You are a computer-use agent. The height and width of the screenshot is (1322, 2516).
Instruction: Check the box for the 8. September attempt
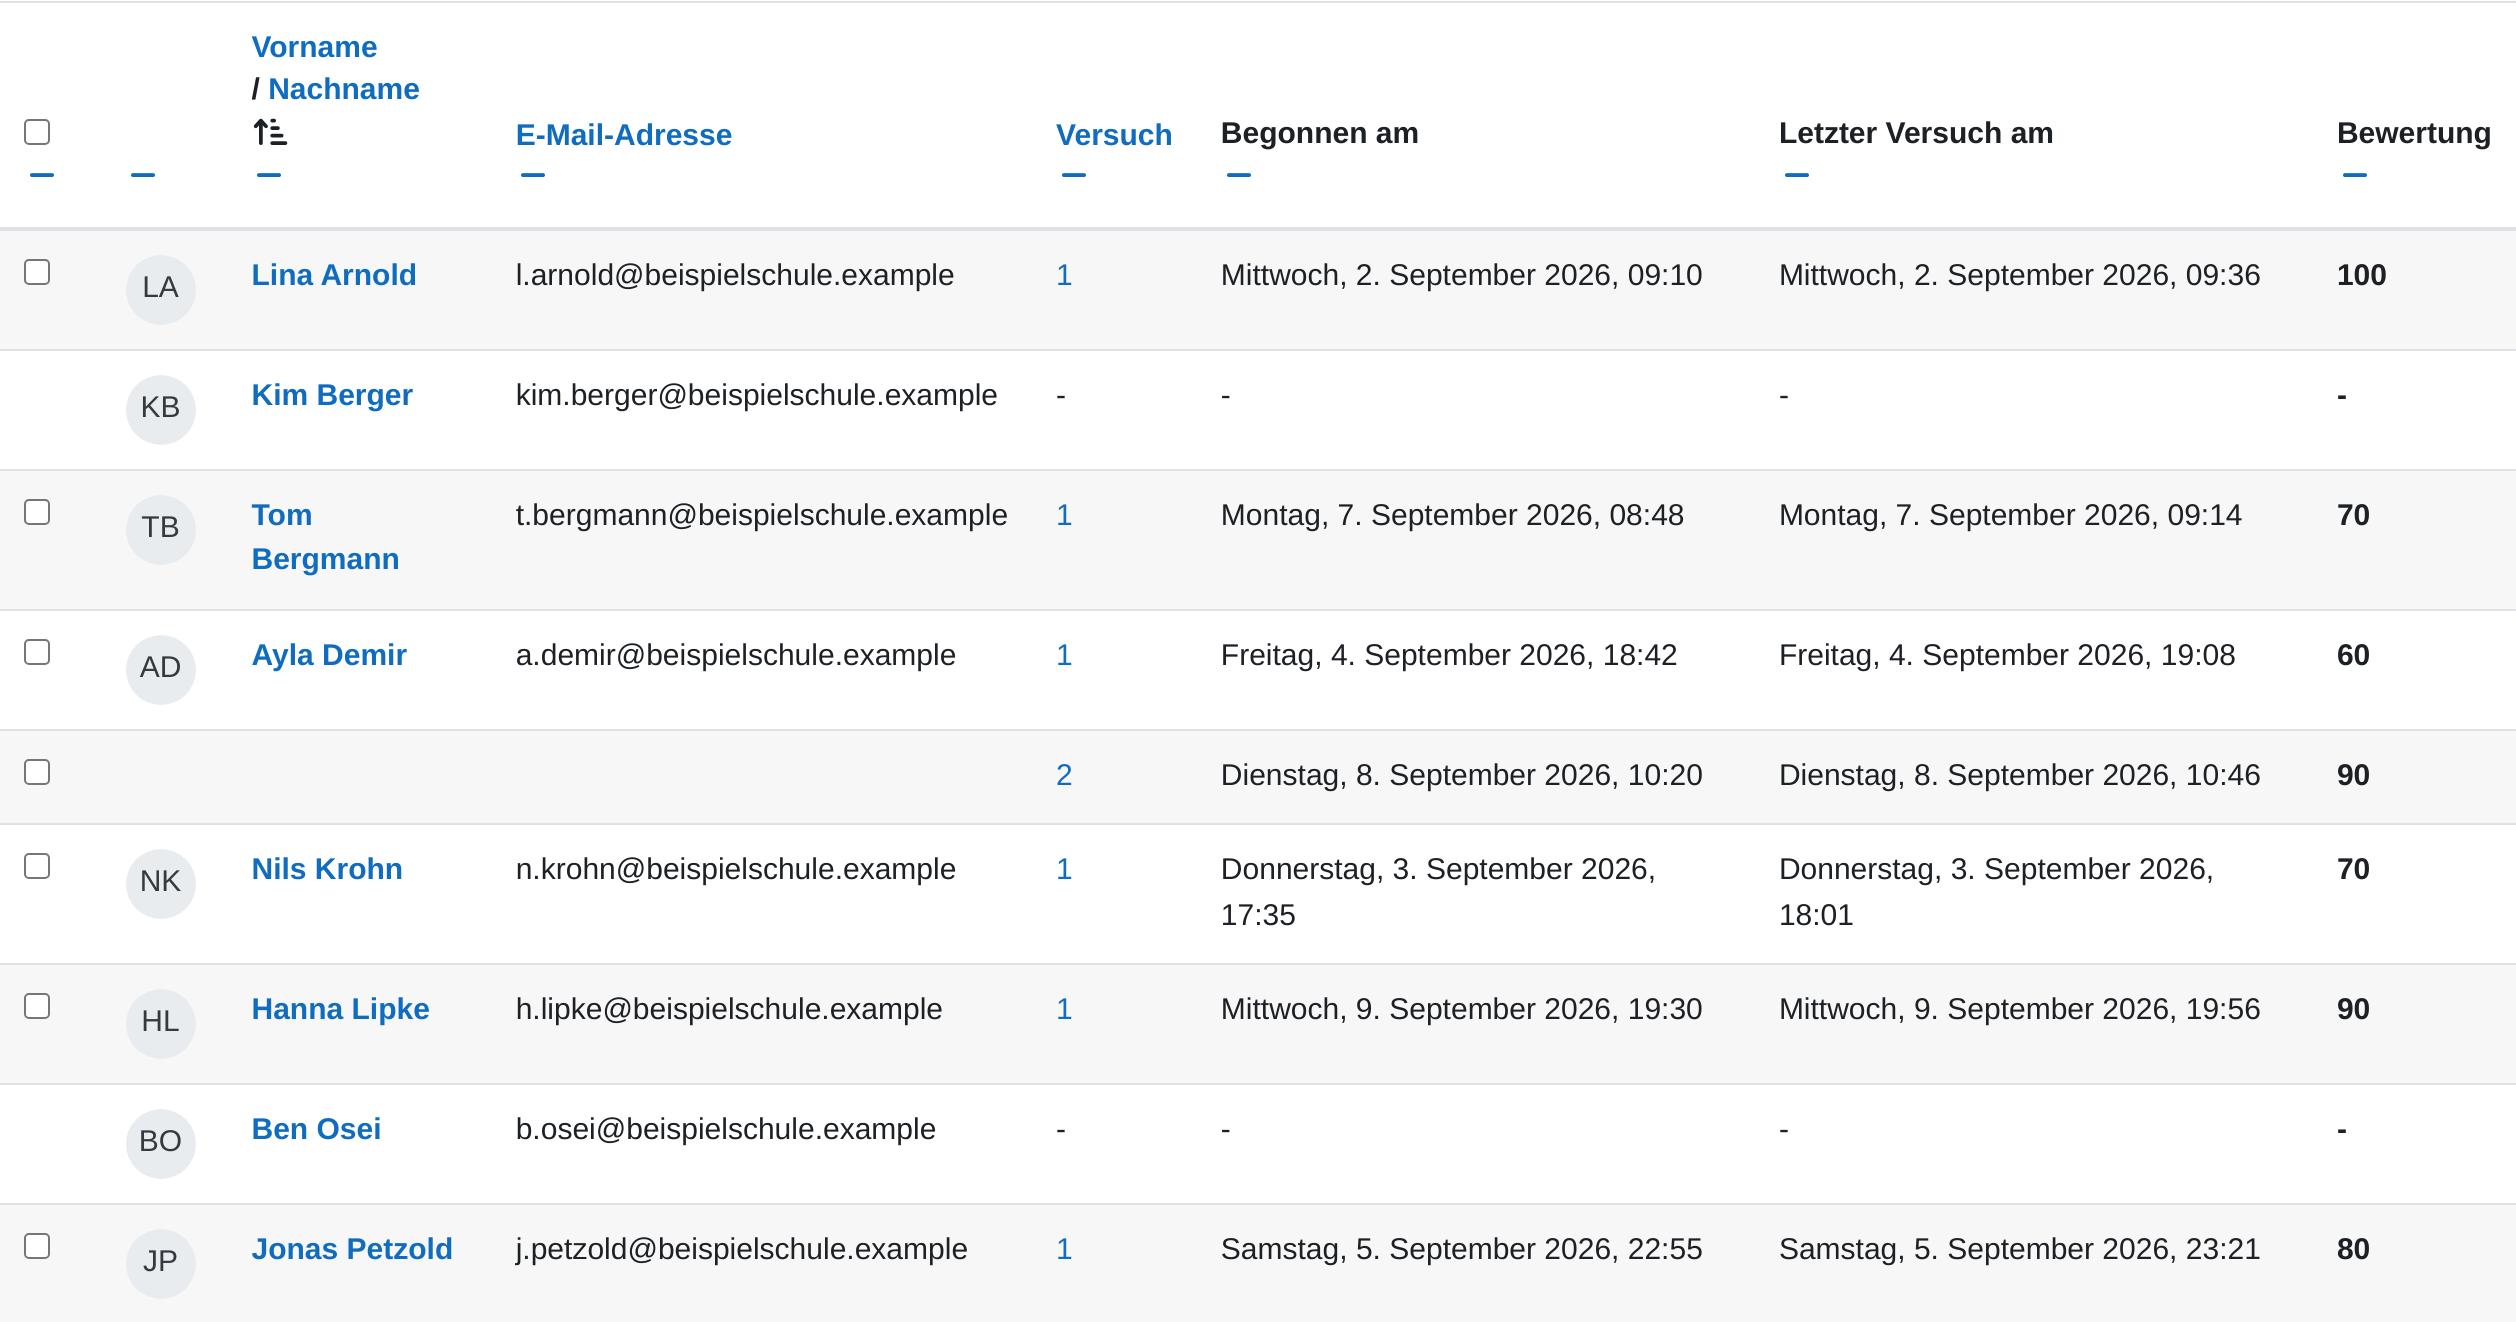tap(37, 772)
